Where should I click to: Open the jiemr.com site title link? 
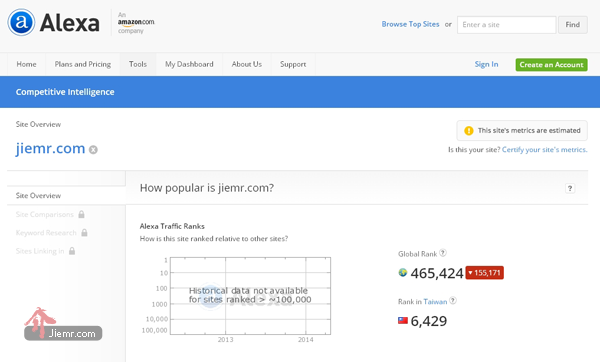pyautogui.click(x=50, y=148)
